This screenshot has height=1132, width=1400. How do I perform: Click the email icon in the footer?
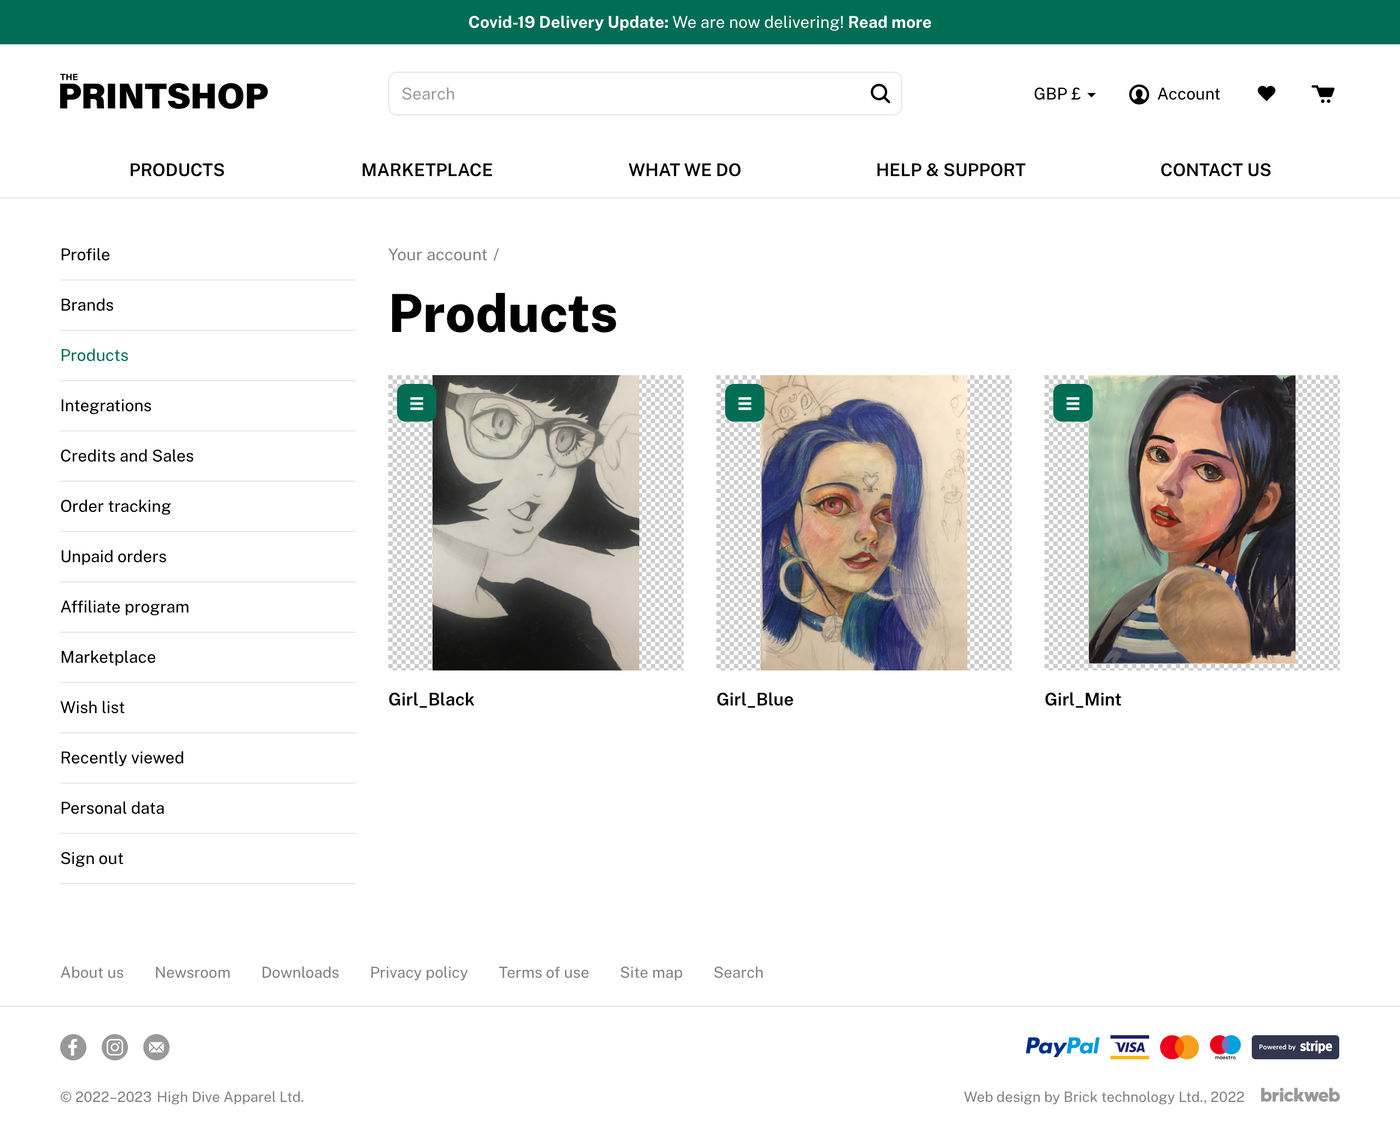coord(156,1047)
